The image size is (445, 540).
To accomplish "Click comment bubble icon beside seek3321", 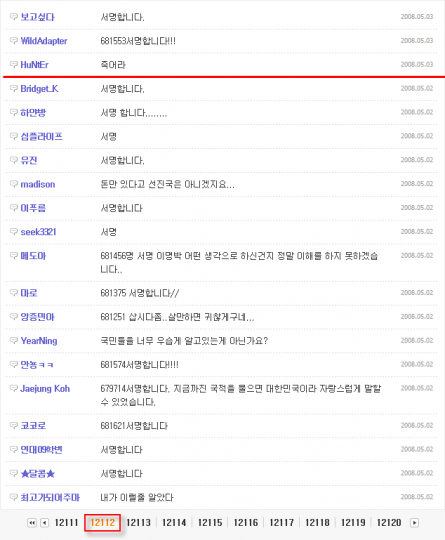I will pyautogui.click(x=13, y=232).
